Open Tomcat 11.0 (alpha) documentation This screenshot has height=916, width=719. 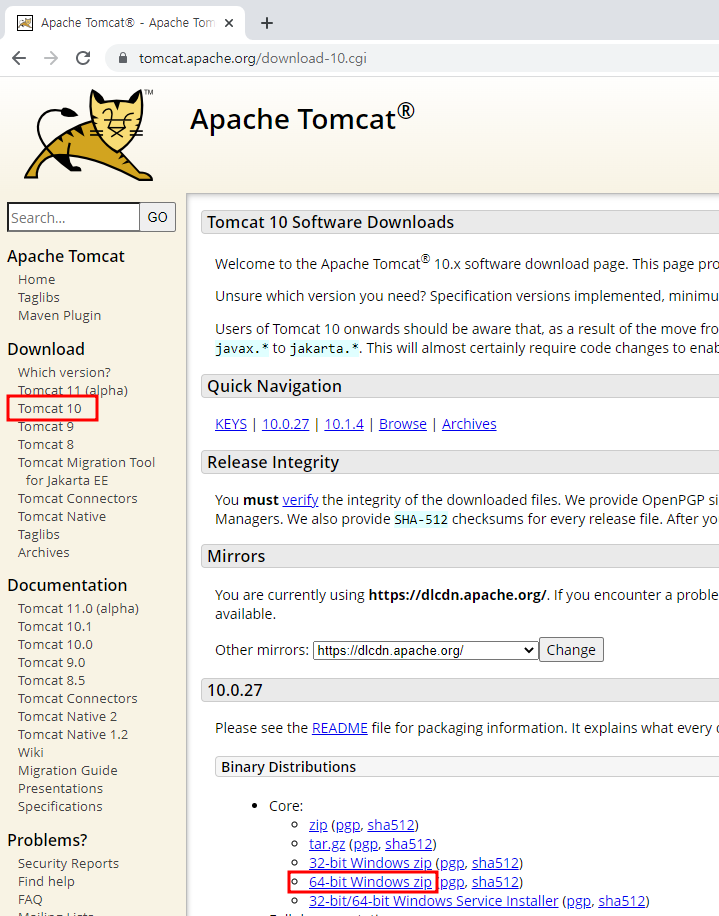(x=78, y=608)
